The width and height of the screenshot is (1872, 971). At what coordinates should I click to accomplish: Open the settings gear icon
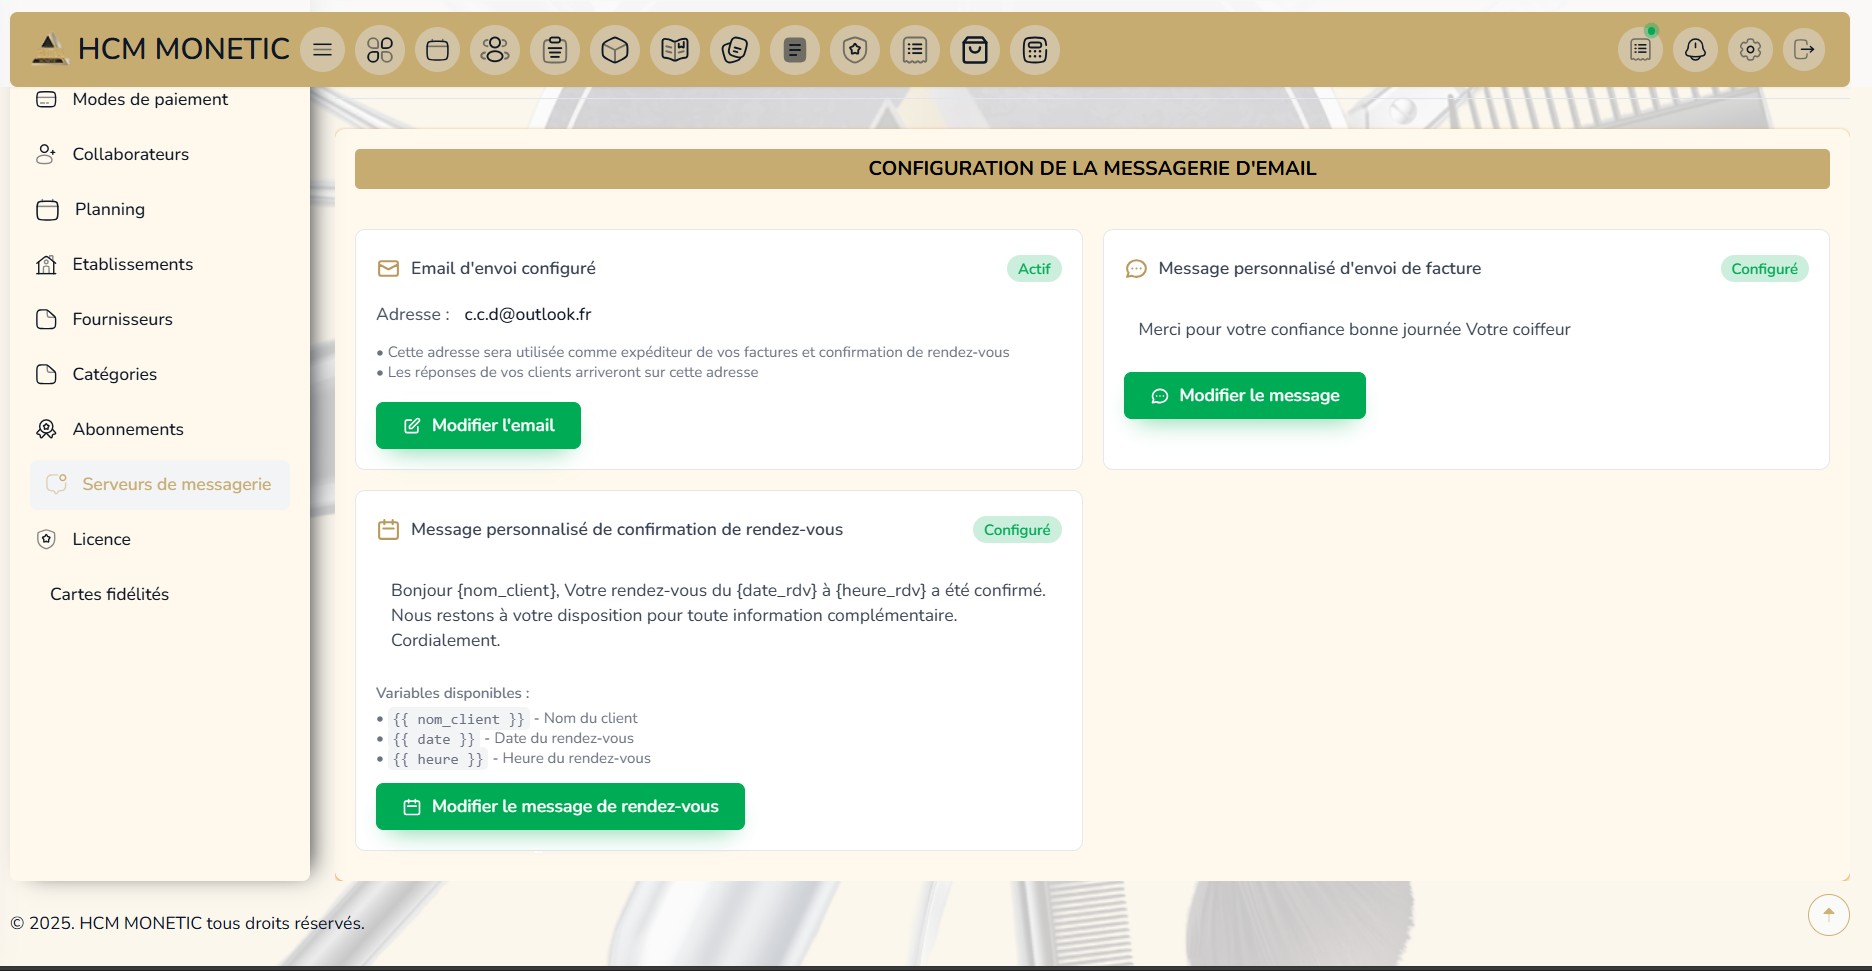[x=1750, y=50]
